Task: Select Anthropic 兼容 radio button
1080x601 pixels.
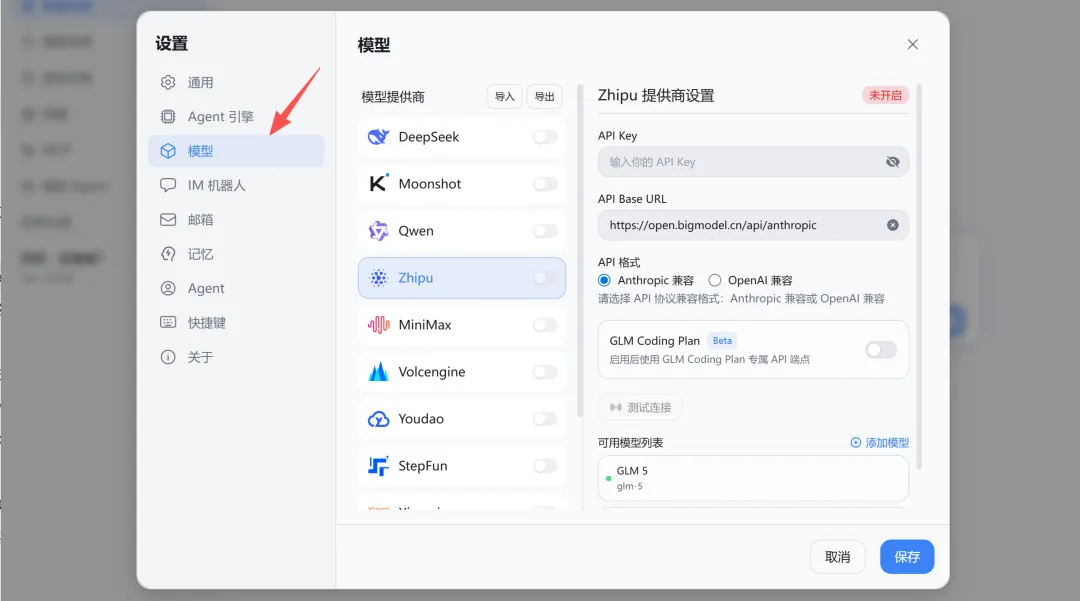Action: tap(604, 280)
